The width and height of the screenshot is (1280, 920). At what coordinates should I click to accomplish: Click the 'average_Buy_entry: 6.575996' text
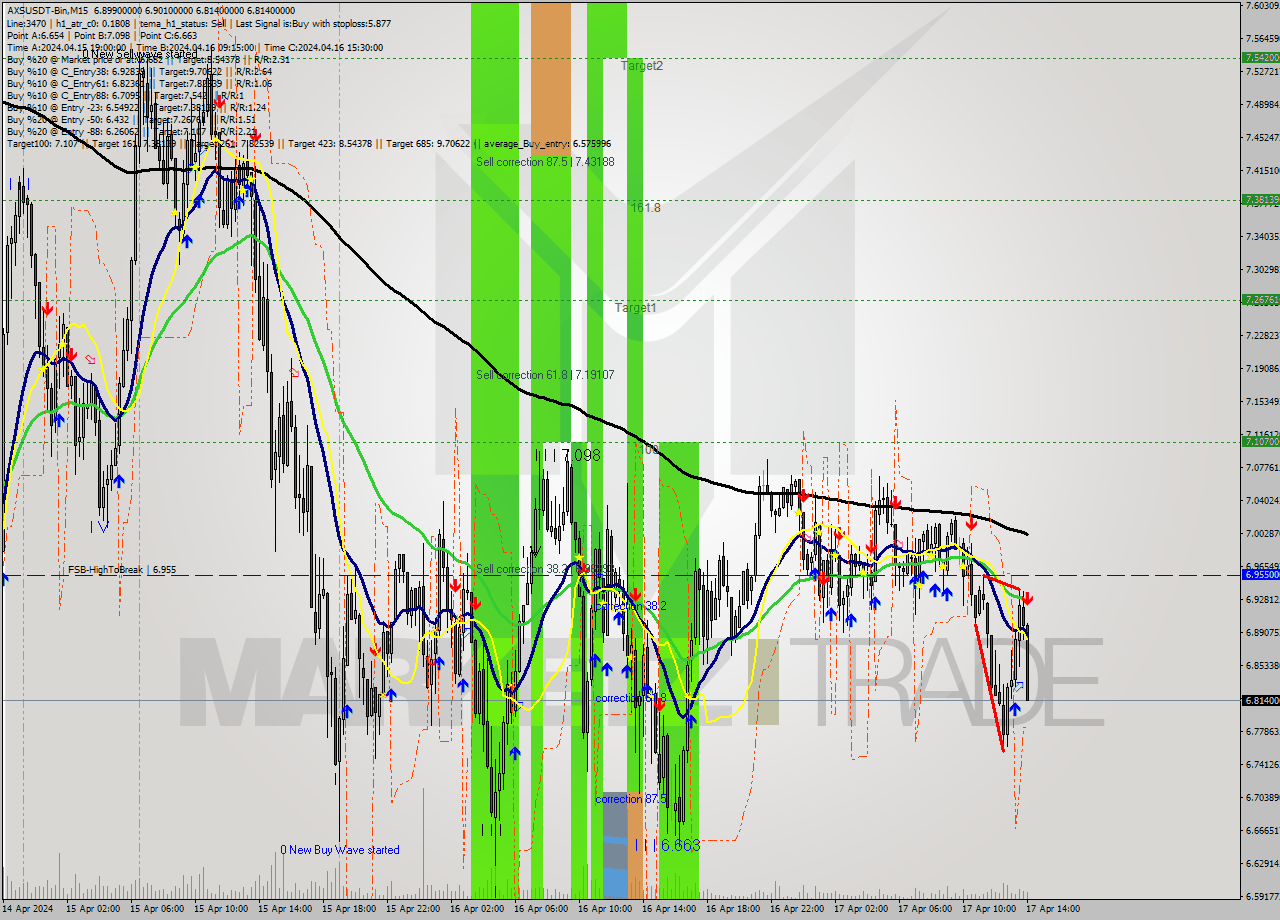pyautogui.click(x=547, y=144)
